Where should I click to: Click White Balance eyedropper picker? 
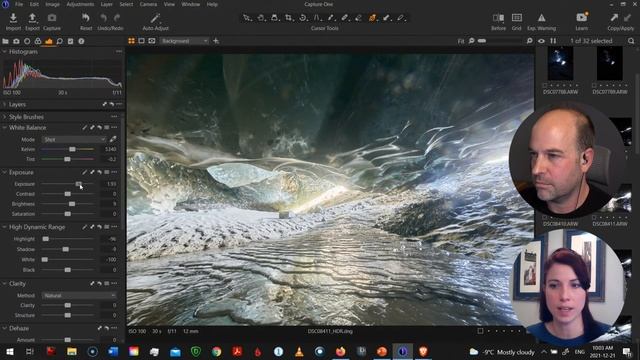pos(113,139)
